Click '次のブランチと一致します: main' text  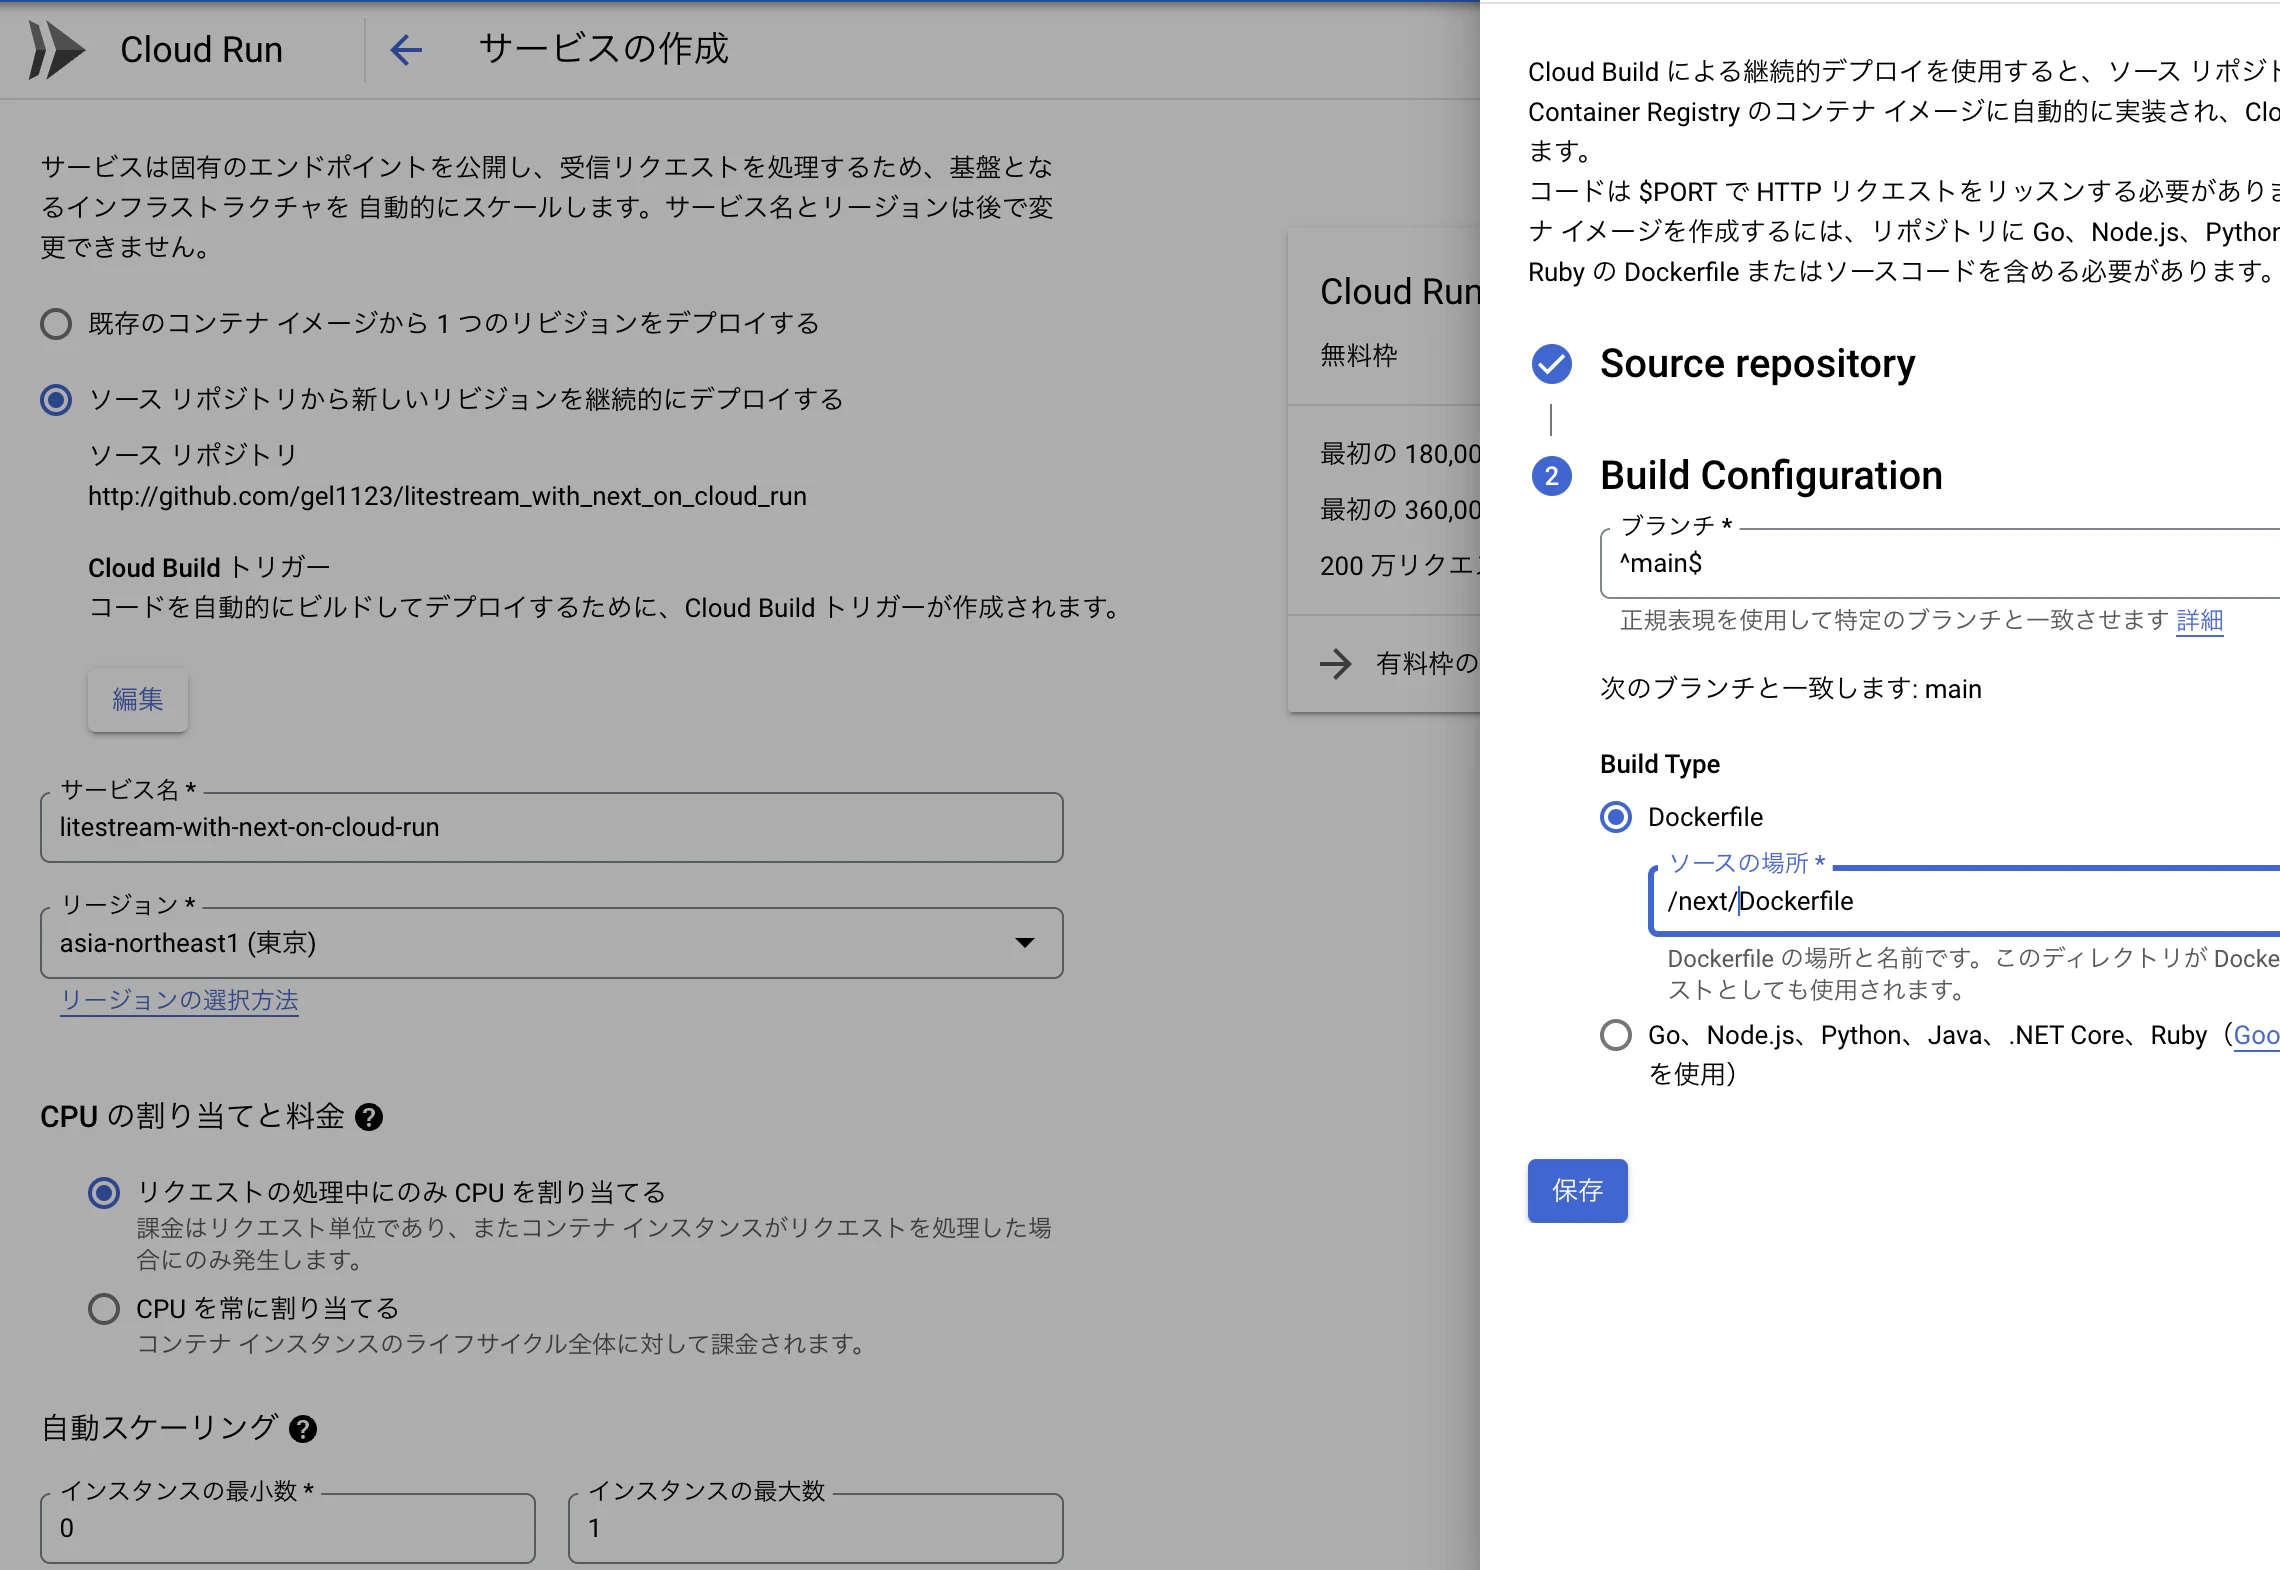tap(1790, 689)
